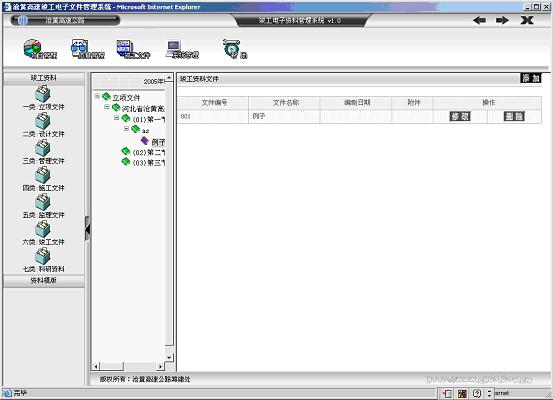The width and height of the screenshot is (553, 400).
Task: Select the (02)第二 tree item
Action: click(148, 152)
